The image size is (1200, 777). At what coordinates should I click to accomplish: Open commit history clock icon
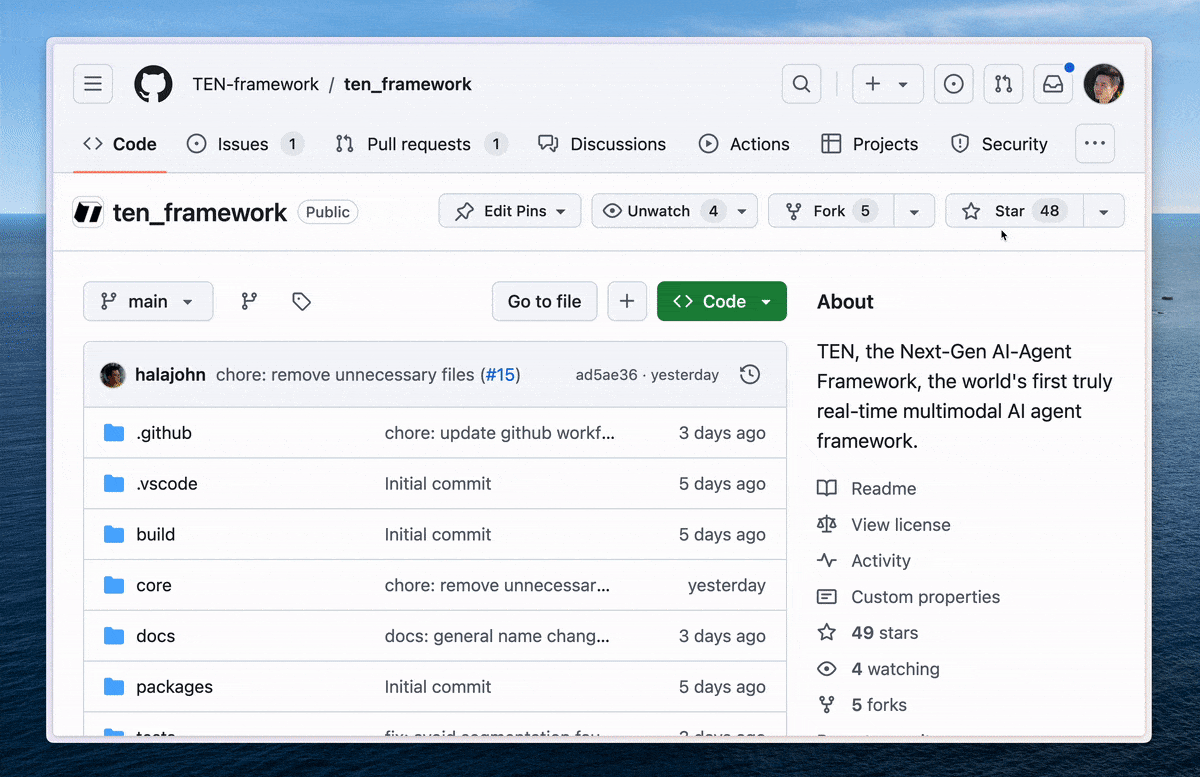750,375
